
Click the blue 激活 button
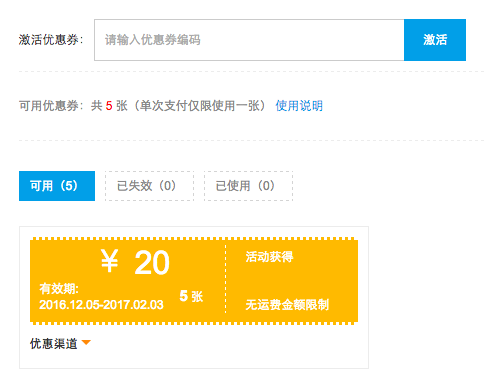[435, 40]
